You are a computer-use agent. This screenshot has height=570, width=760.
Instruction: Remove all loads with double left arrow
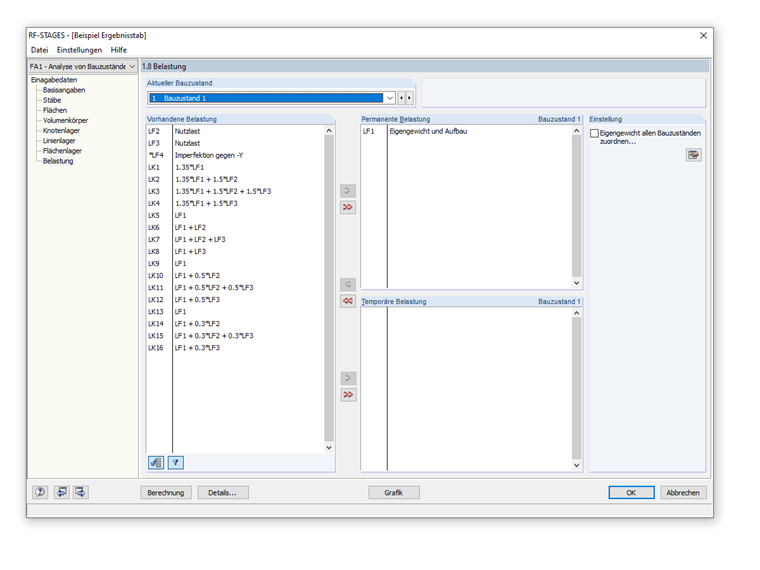pyautogui.click(x=348, y=301)
